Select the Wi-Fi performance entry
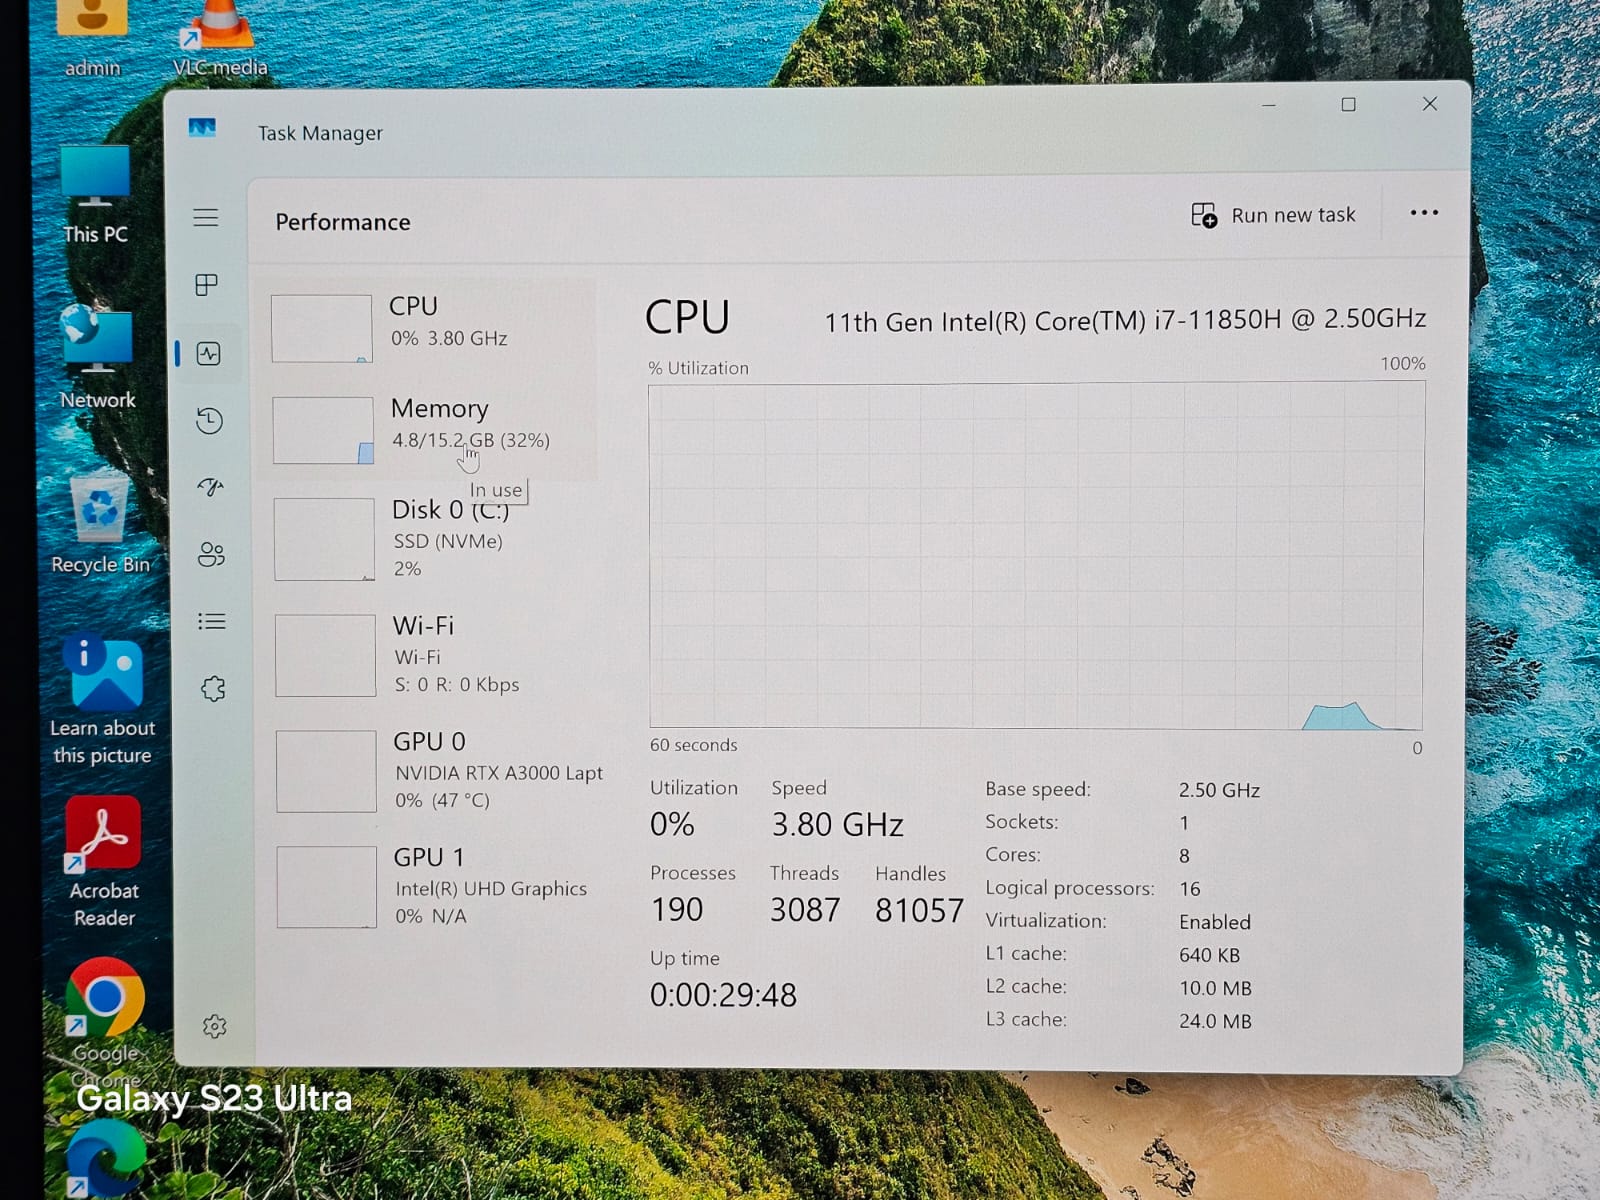Viewport: 1600px width, 1200px height. (x=432, y=655)
